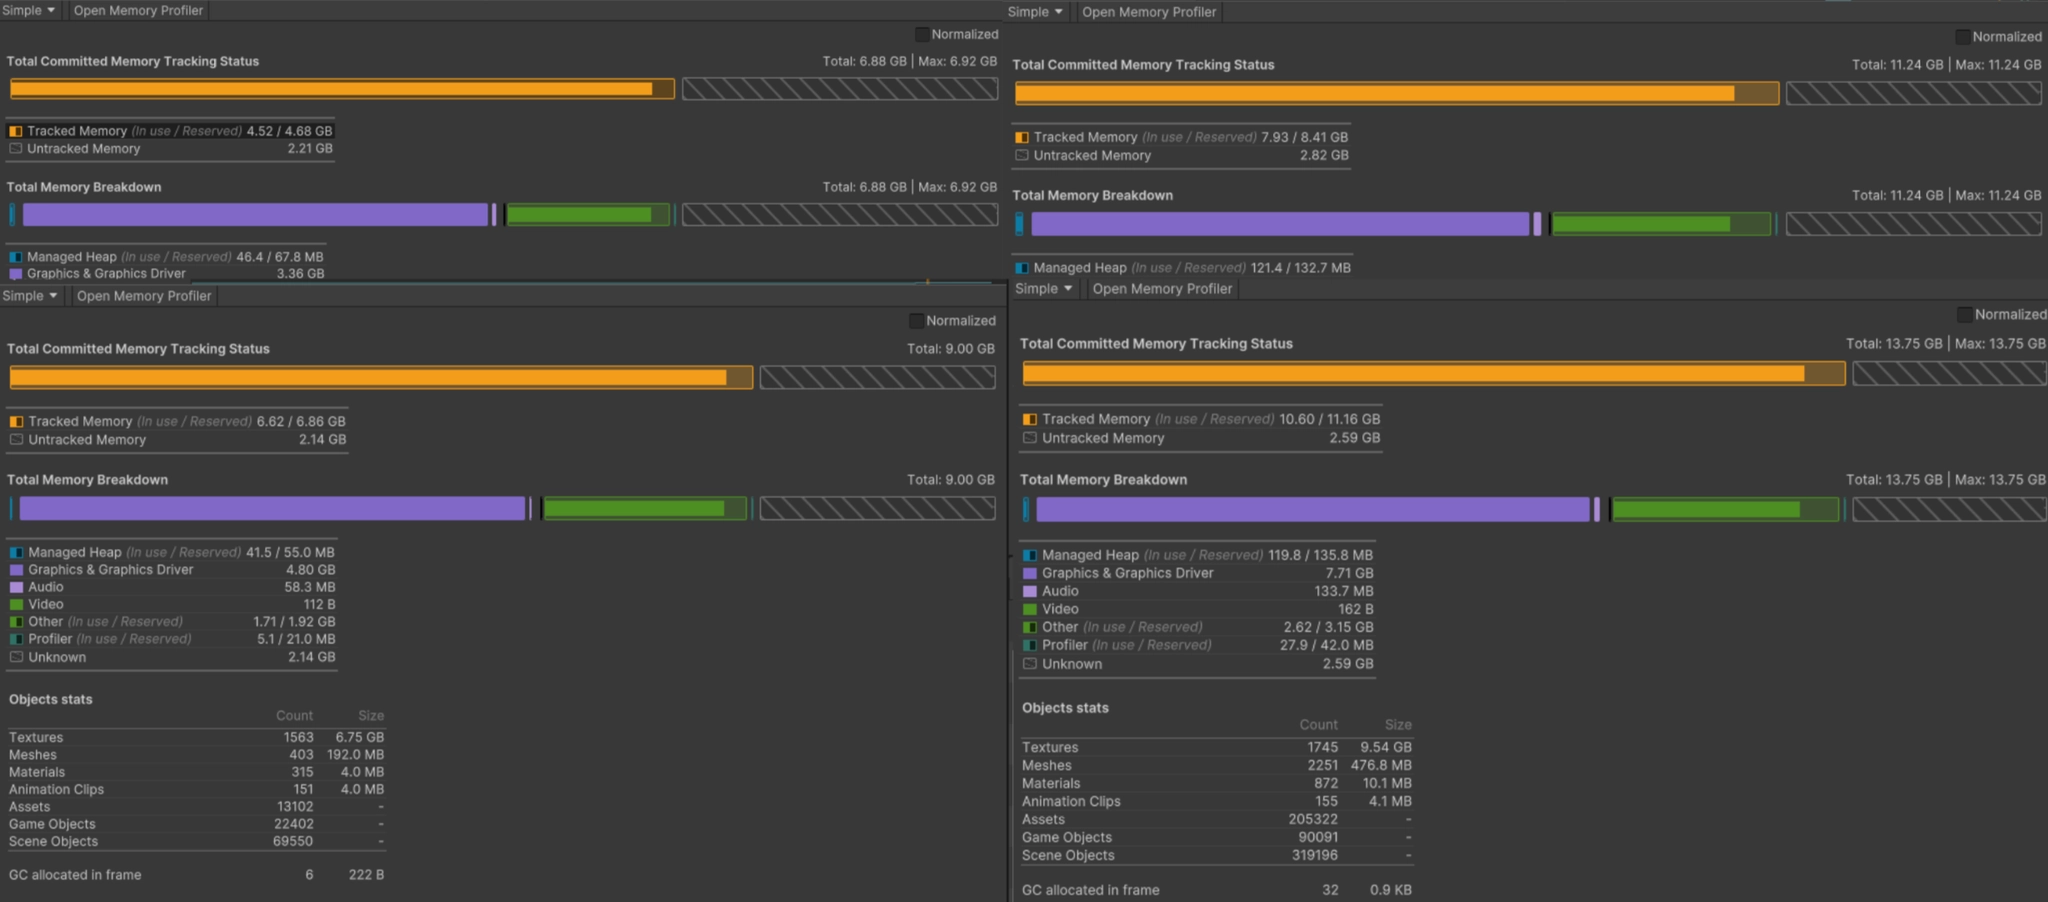2048x902 pixels.
Task: Click Managed Heap legend icon in top-right panel
Action: [x=1021, y=268]
